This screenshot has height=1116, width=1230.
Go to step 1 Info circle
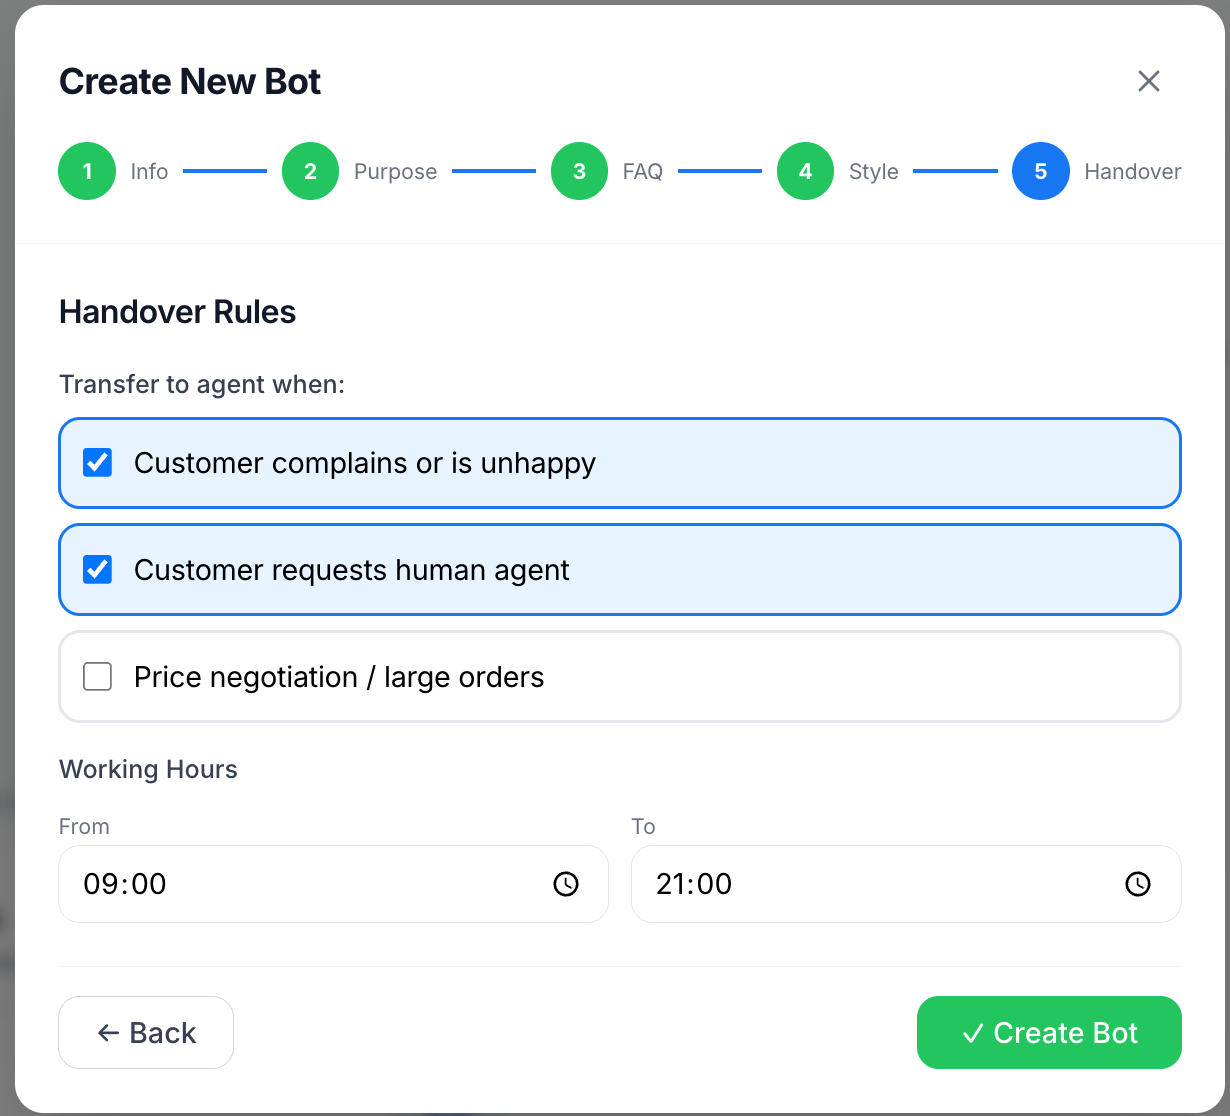click(87, 171)
